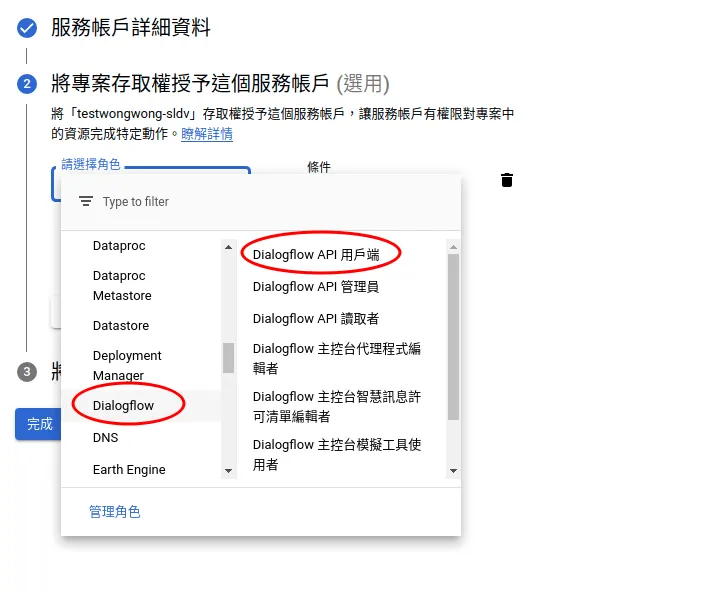This screenshot has width=708, height=591.
Task: Choose Dialogflow API 管理員 role
Action: 316,287
